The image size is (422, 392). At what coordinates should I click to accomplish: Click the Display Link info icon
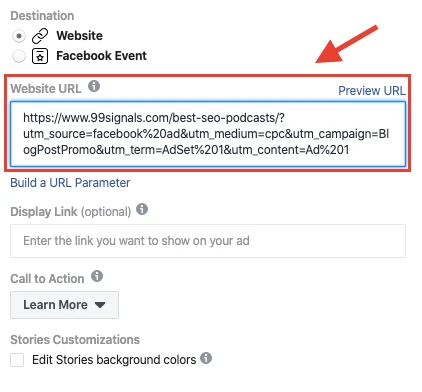click(142, 209)
